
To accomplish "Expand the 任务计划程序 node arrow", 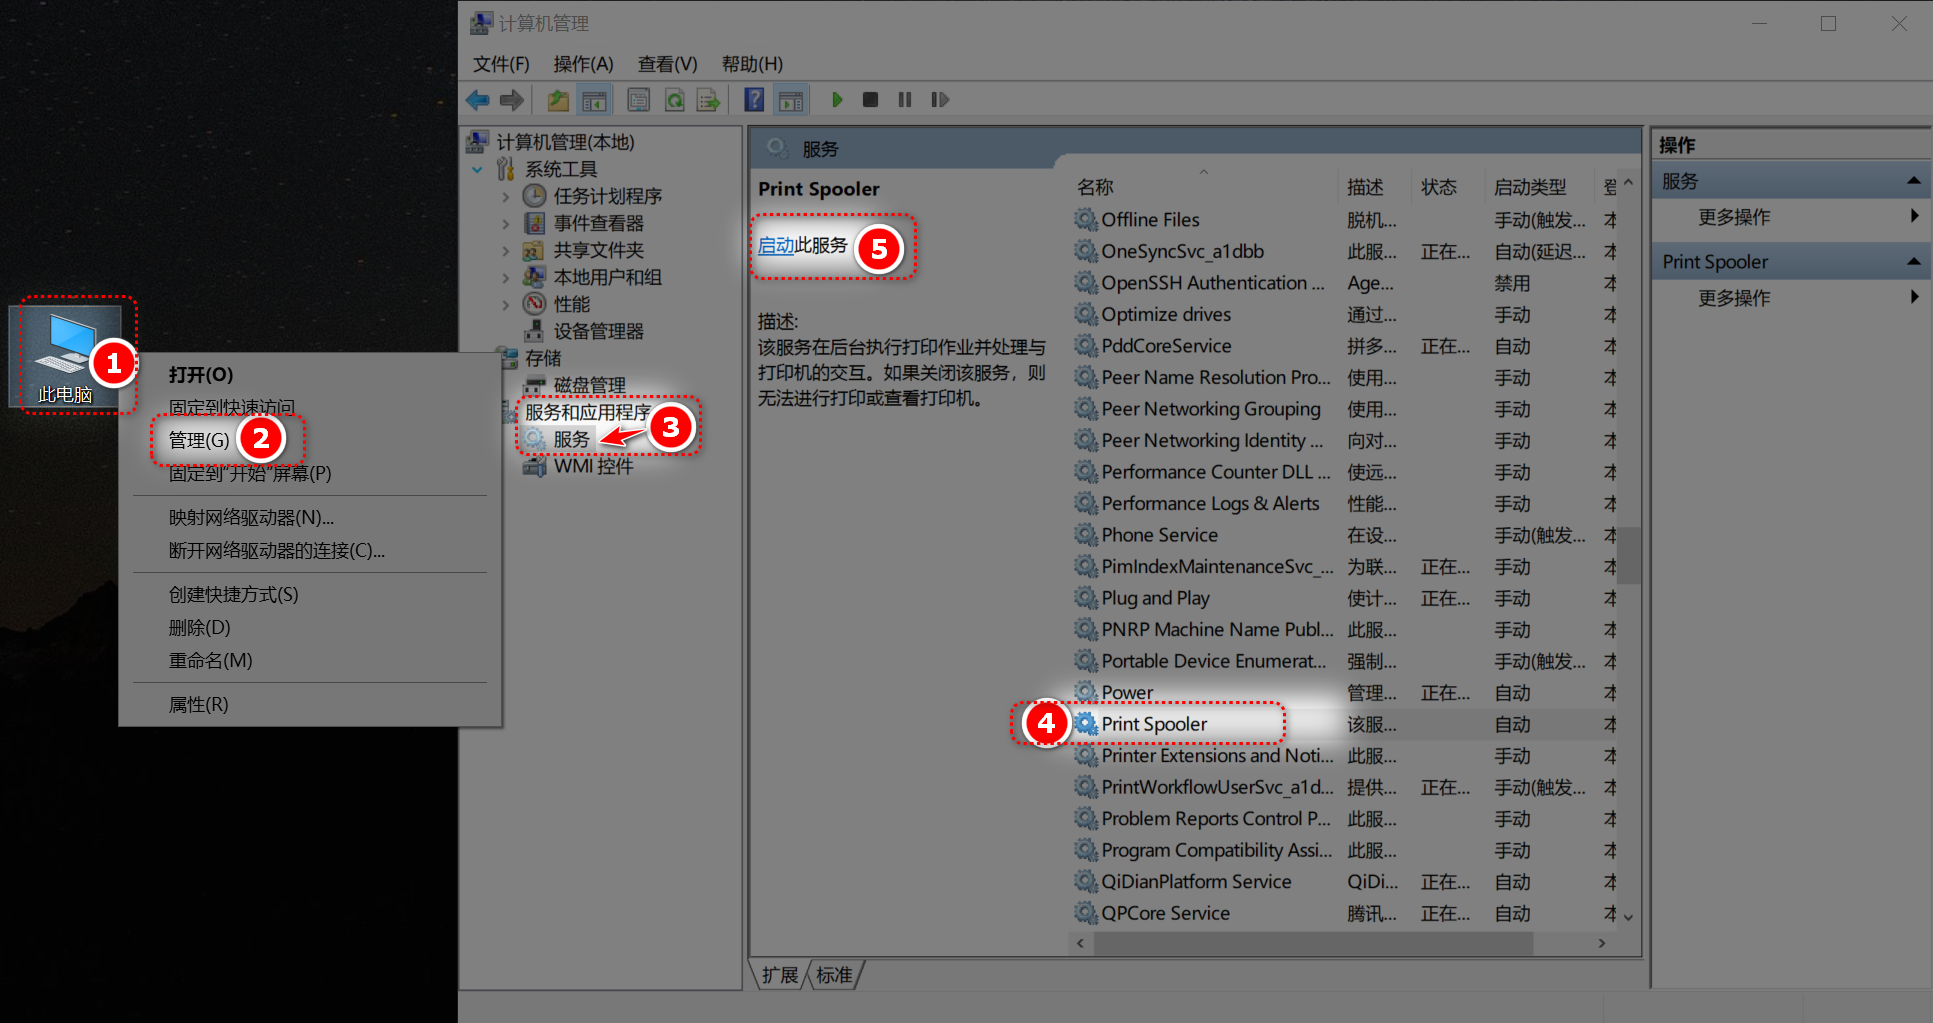I will pos(505,197).
